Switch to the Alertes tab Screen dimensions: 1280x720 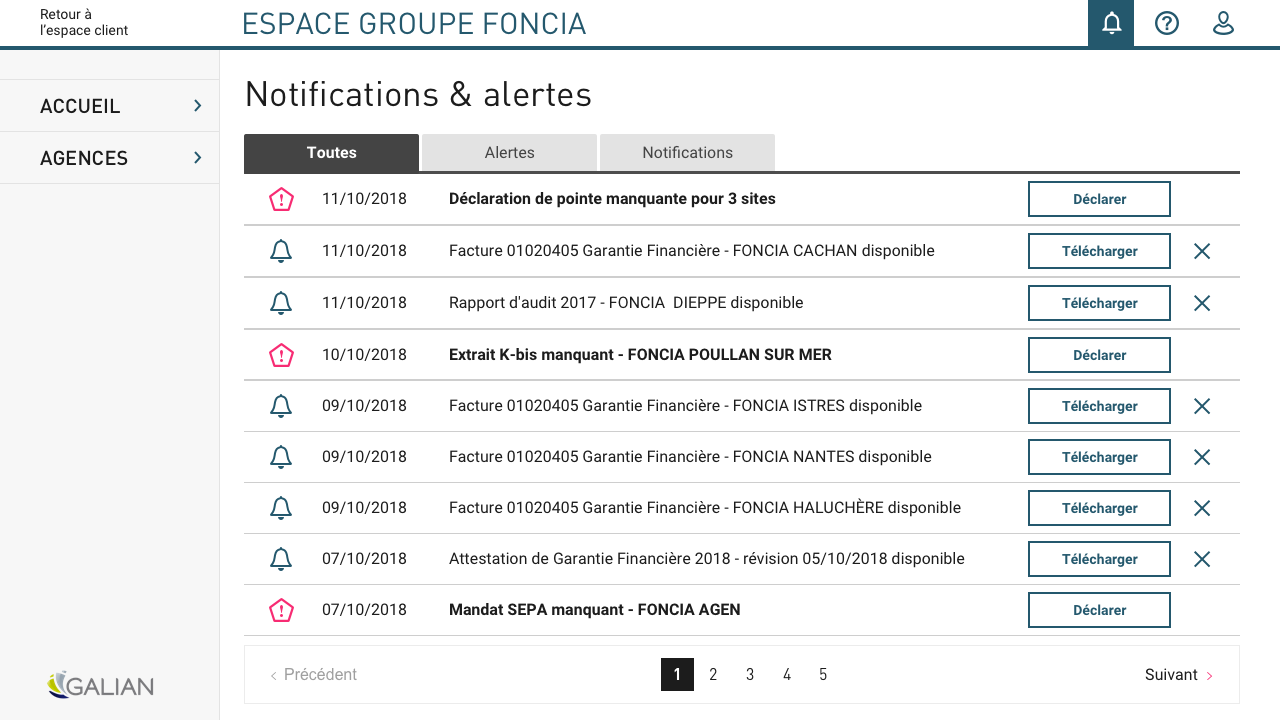(509, 153)
